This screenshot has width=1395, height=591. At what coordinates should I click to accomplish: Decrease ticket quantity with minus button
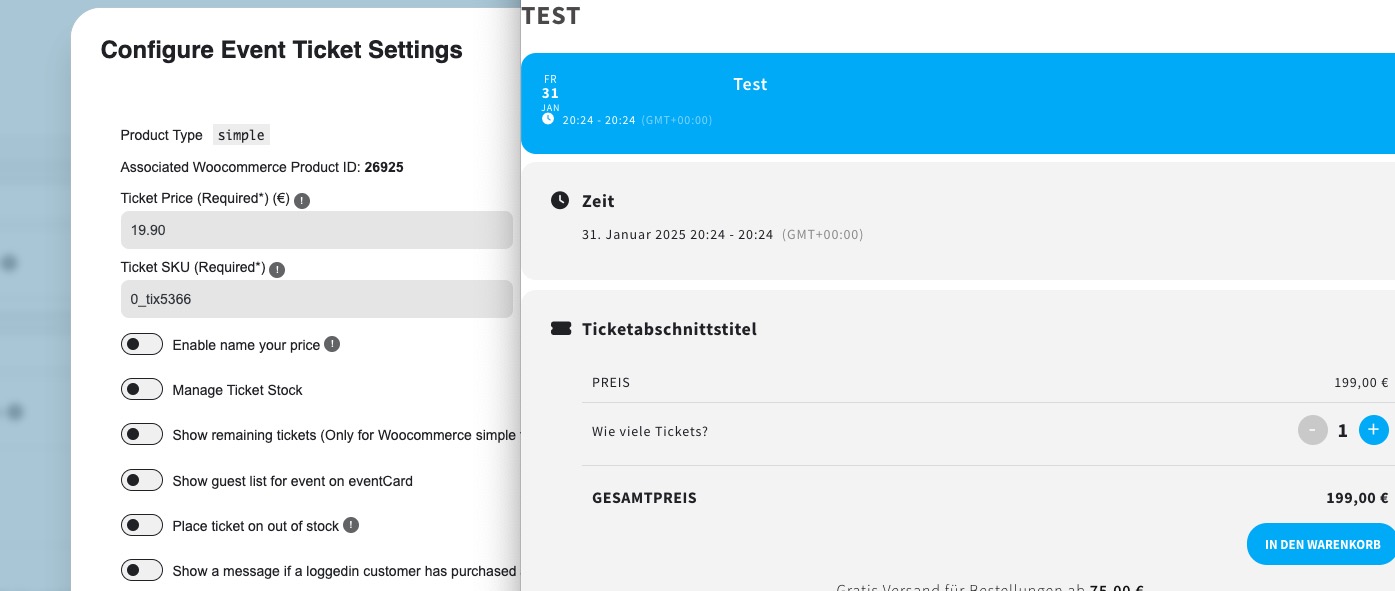[1313, 430]
